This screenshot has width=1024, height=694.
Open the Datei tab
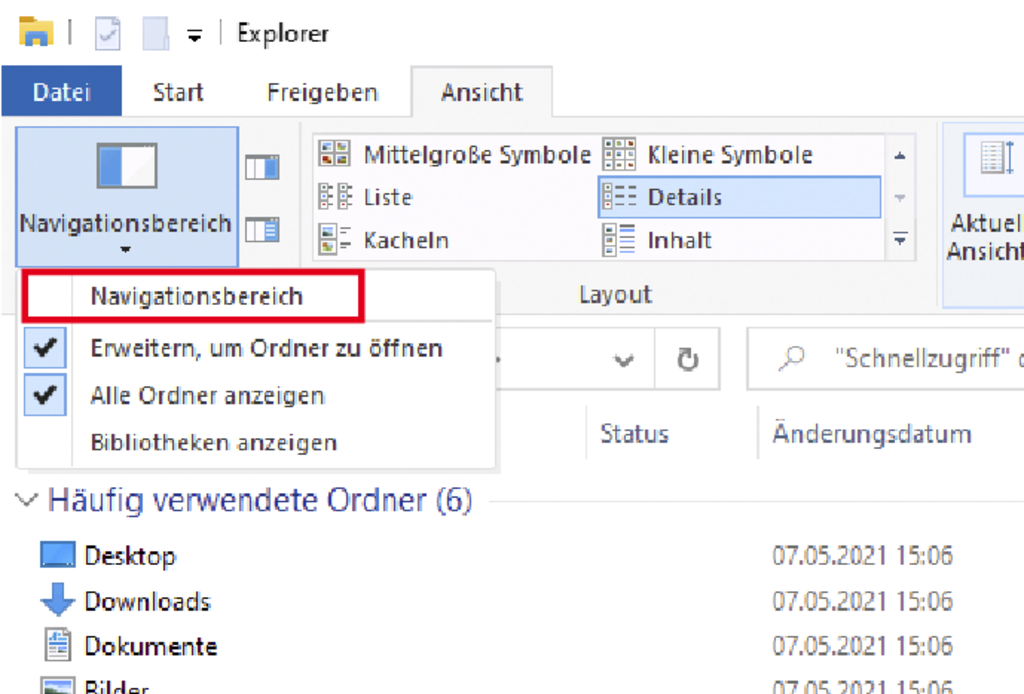point(61,93)
